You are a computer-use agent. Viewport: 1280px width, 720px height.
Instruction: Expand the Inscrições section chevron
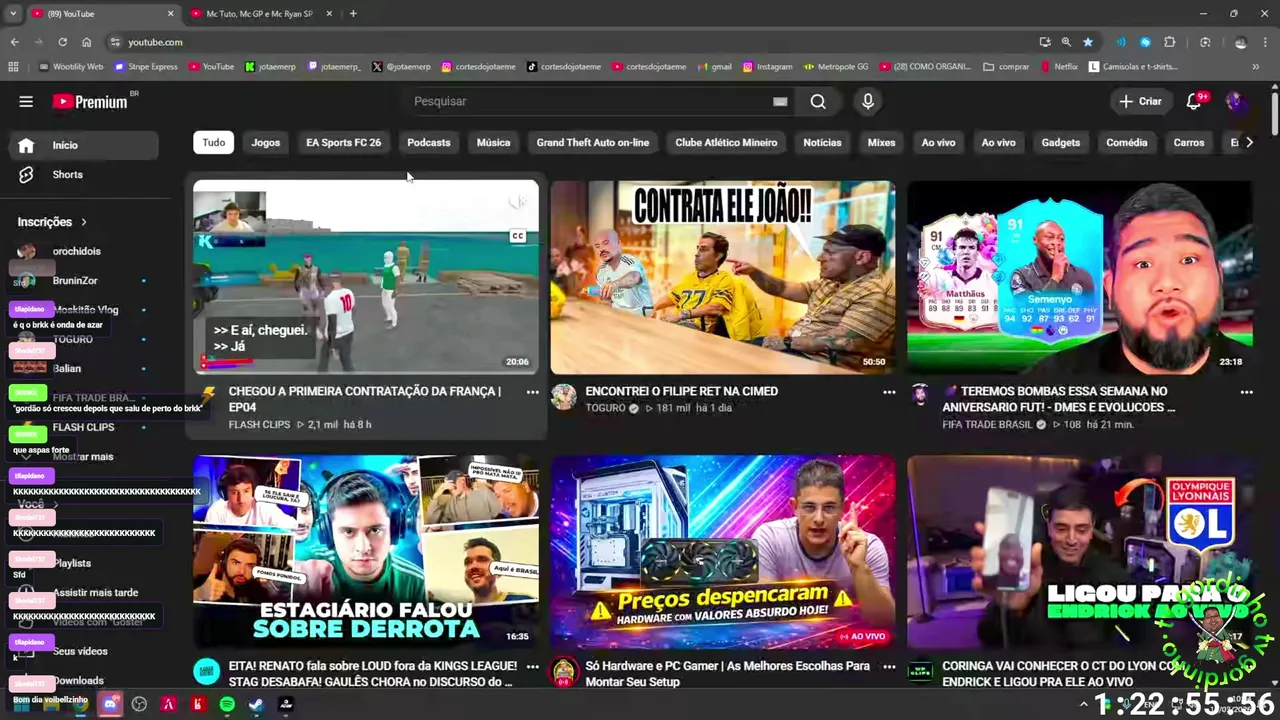[84, 222]
